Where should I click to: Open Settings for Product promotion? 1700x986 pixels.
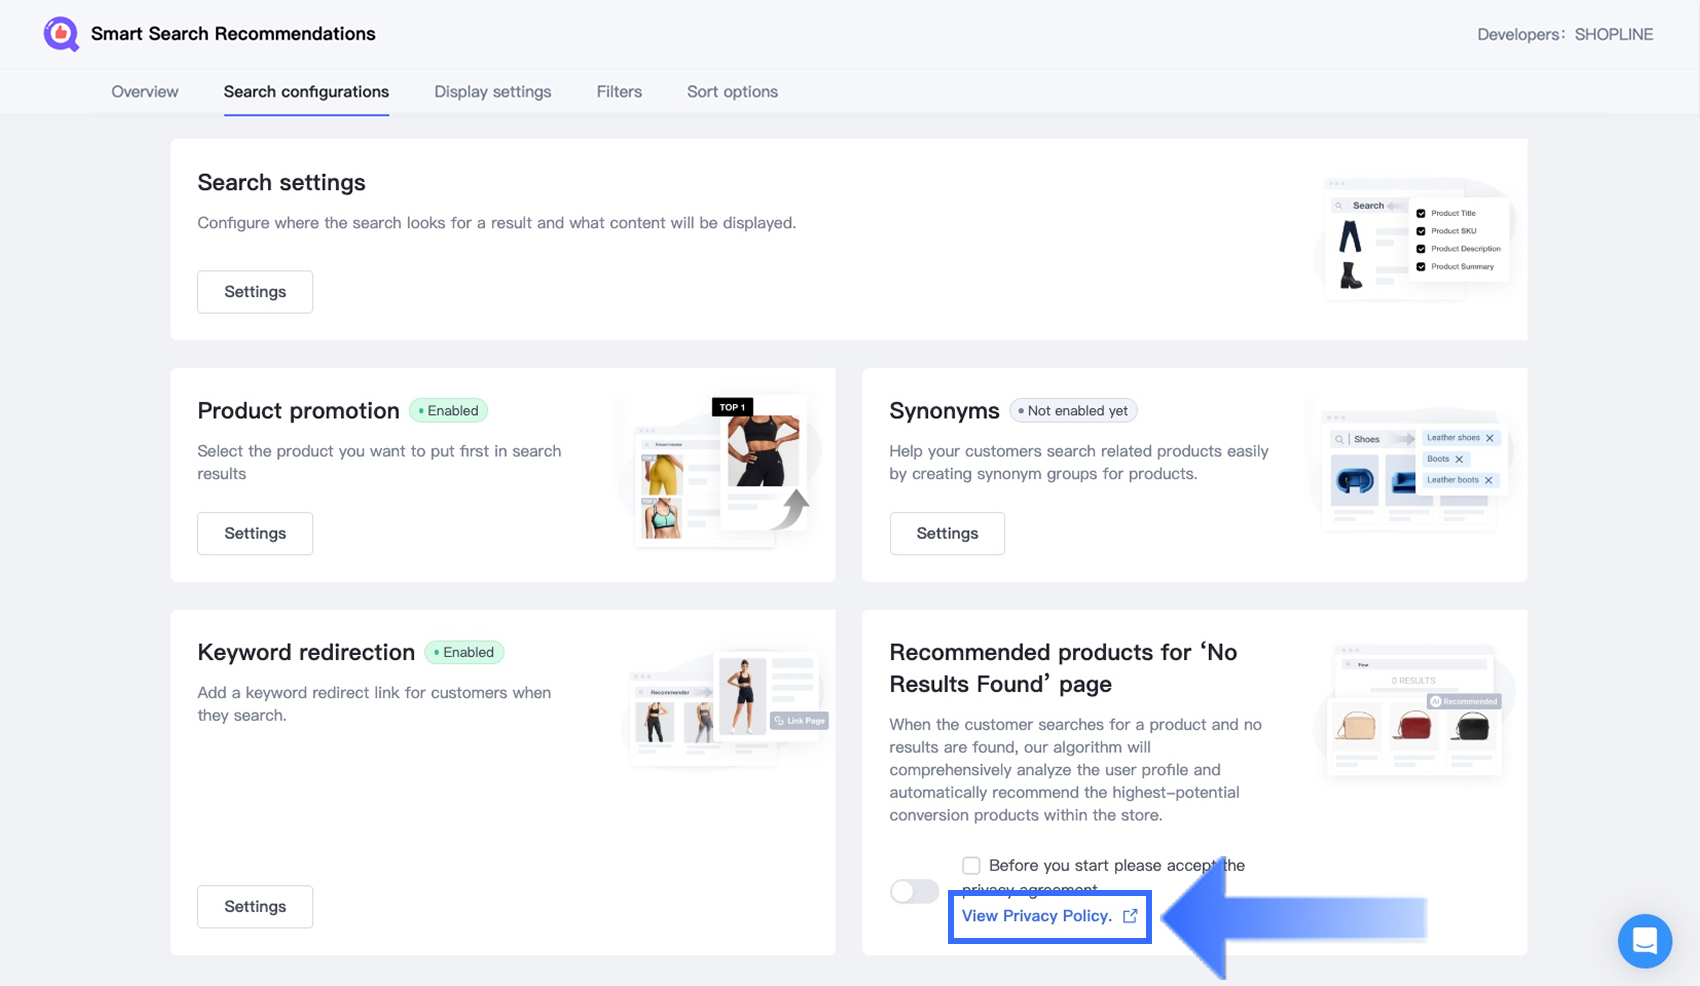coord(255,534)
